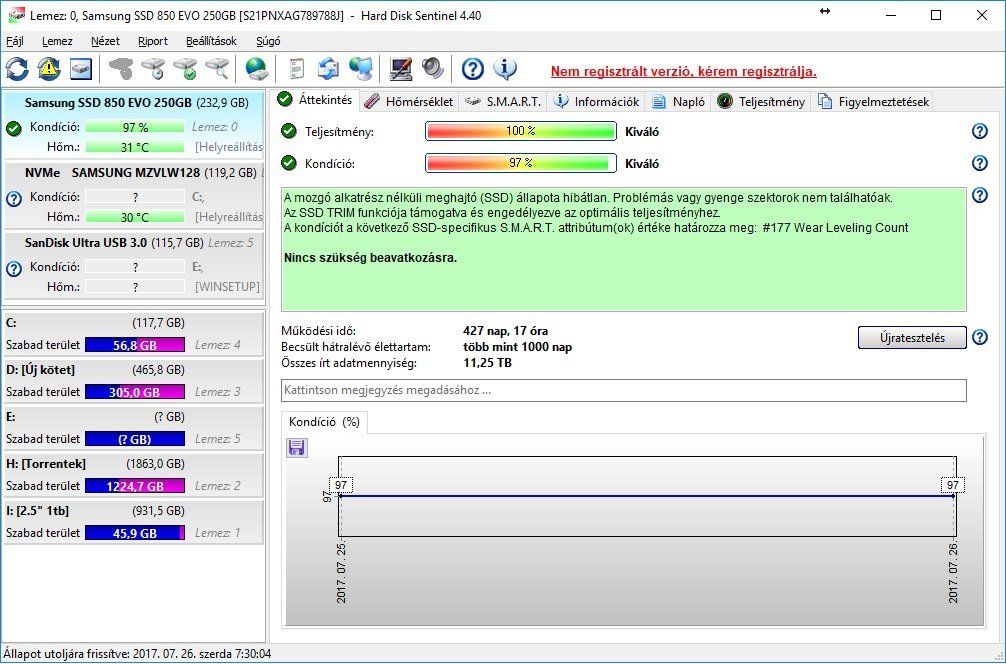Click the main Kondíció 97 % progress bar
Image resolution: width=1006 pixels, height=664 pixels.
click(520, 163)
